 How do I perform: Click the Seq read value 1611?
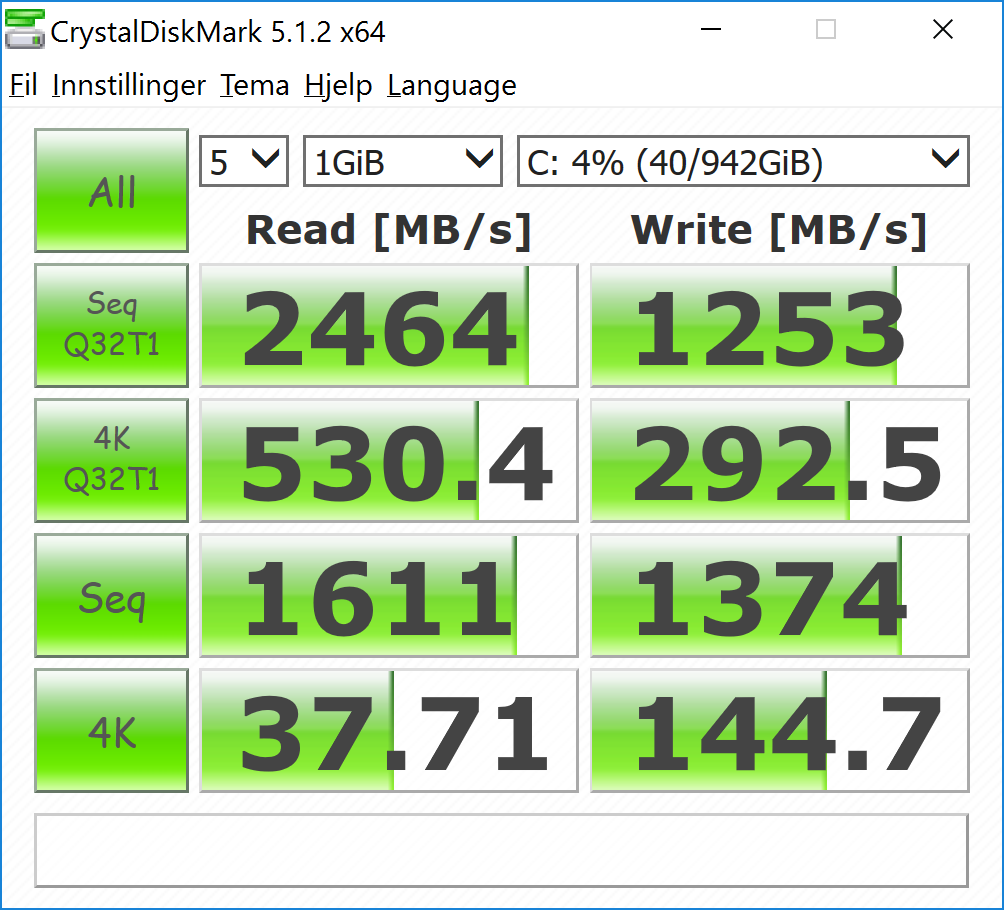(x=389, y=596)
